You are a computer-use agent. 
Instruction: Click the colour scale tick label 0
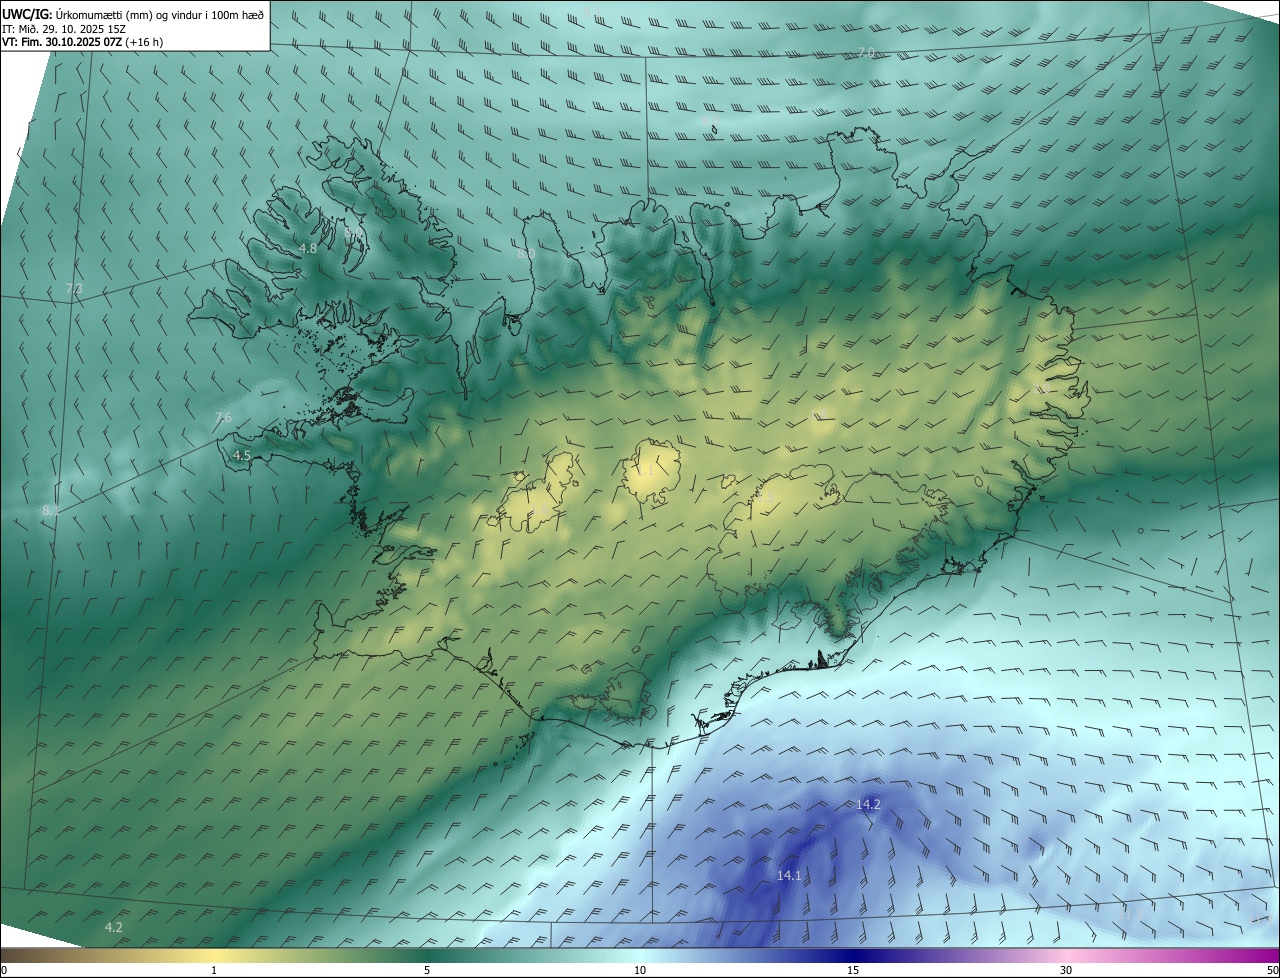(x=4, y=970)
